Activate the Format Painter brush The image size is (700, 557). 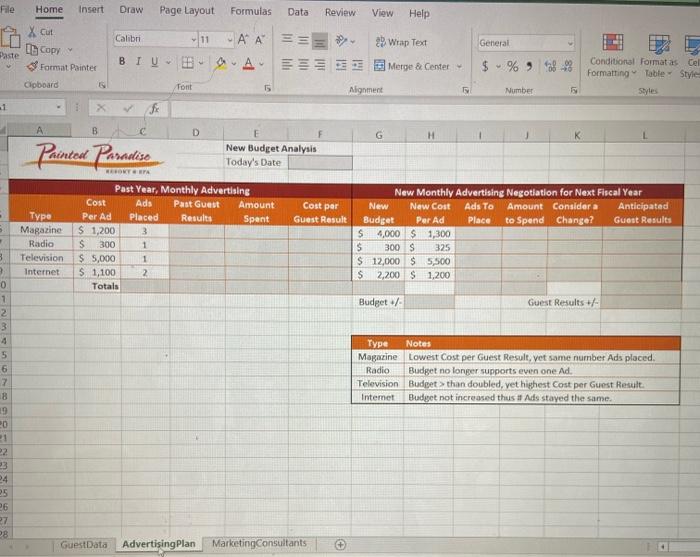click(32, 67)
